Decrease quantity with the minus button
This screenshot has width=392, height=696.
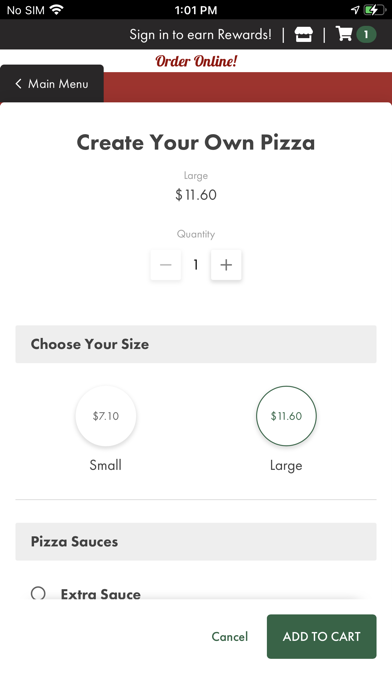[166, 265]
